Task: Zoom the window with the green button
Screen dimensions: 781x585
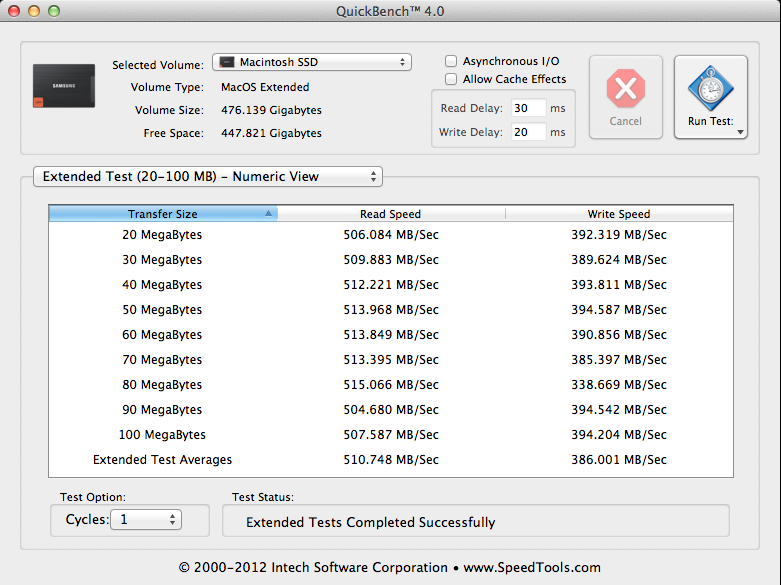Action: coord(54,11)
